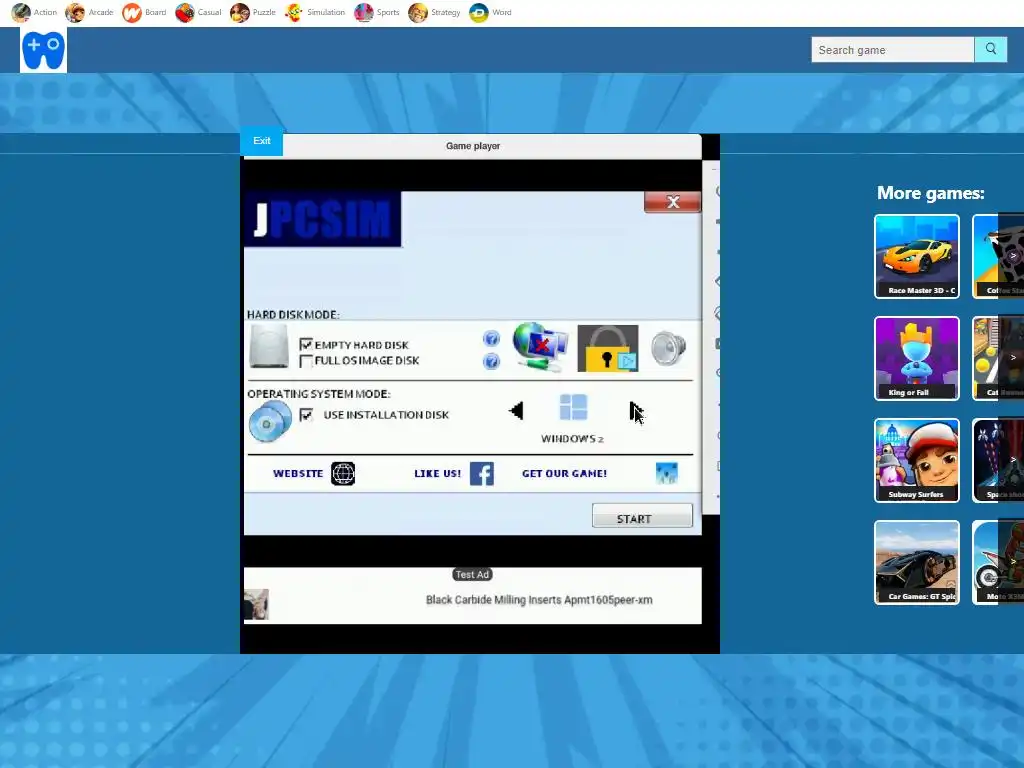
Task: Open the Website link
Action: (298, 473)
